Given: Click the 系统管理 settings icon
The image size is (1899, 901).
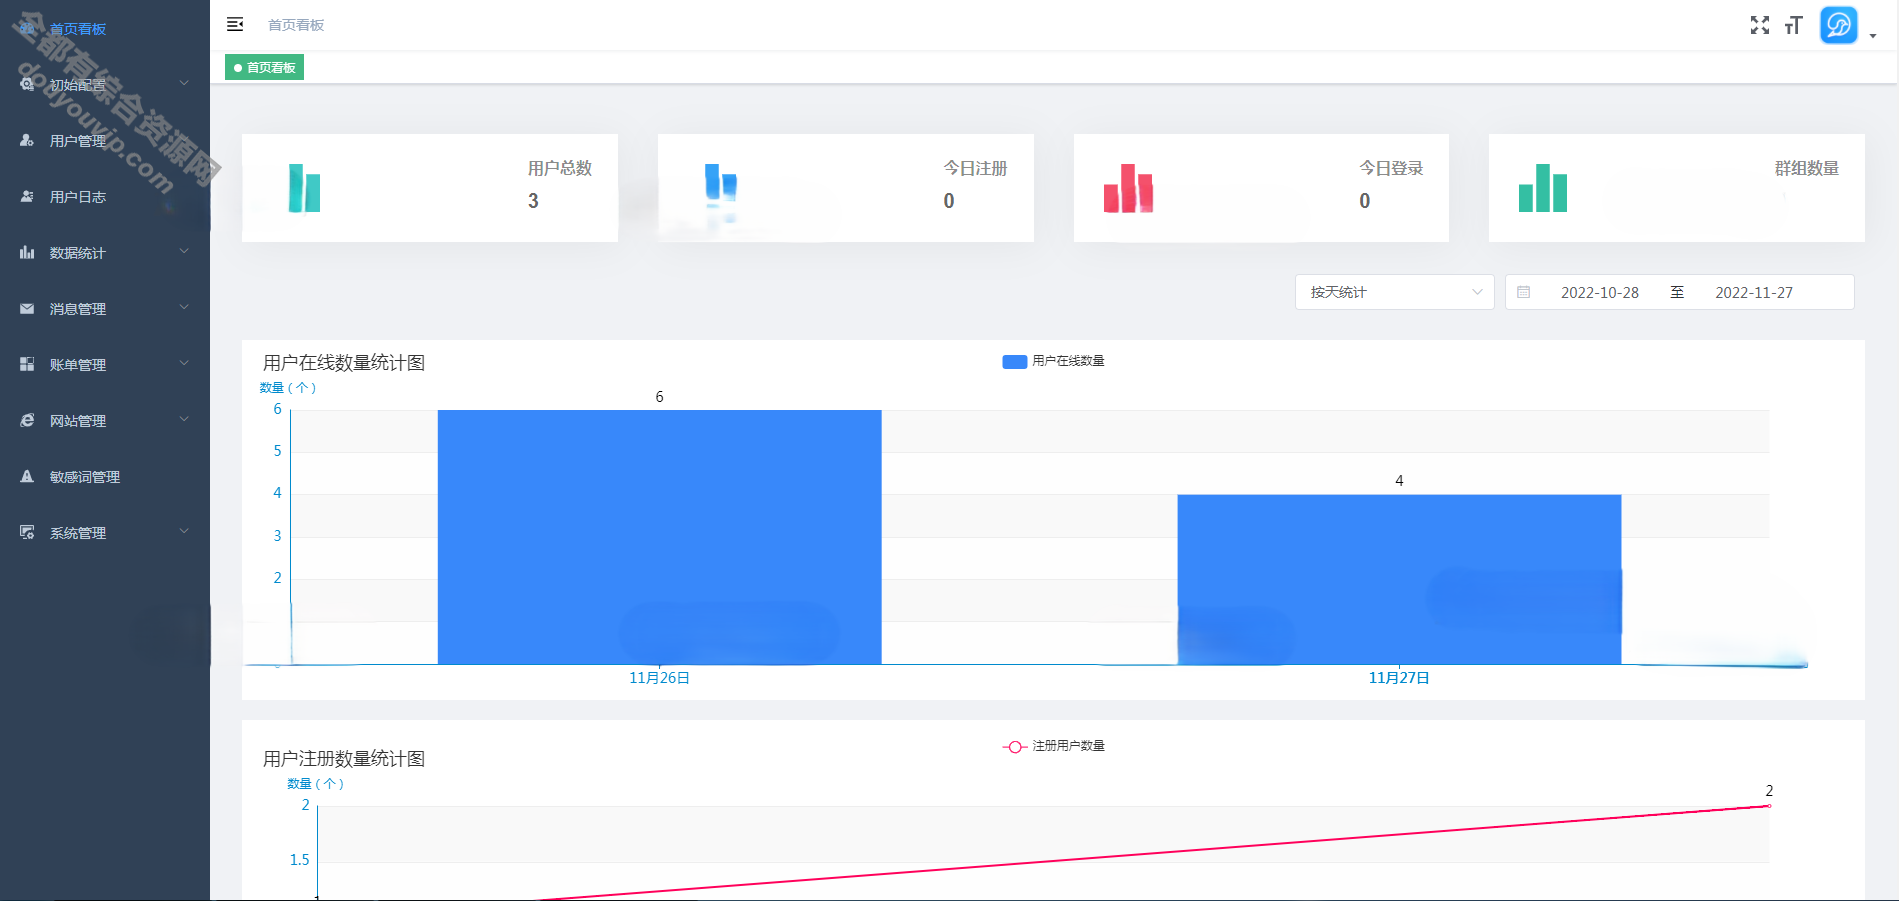Looking at the screenshot, I should [27, 532].
